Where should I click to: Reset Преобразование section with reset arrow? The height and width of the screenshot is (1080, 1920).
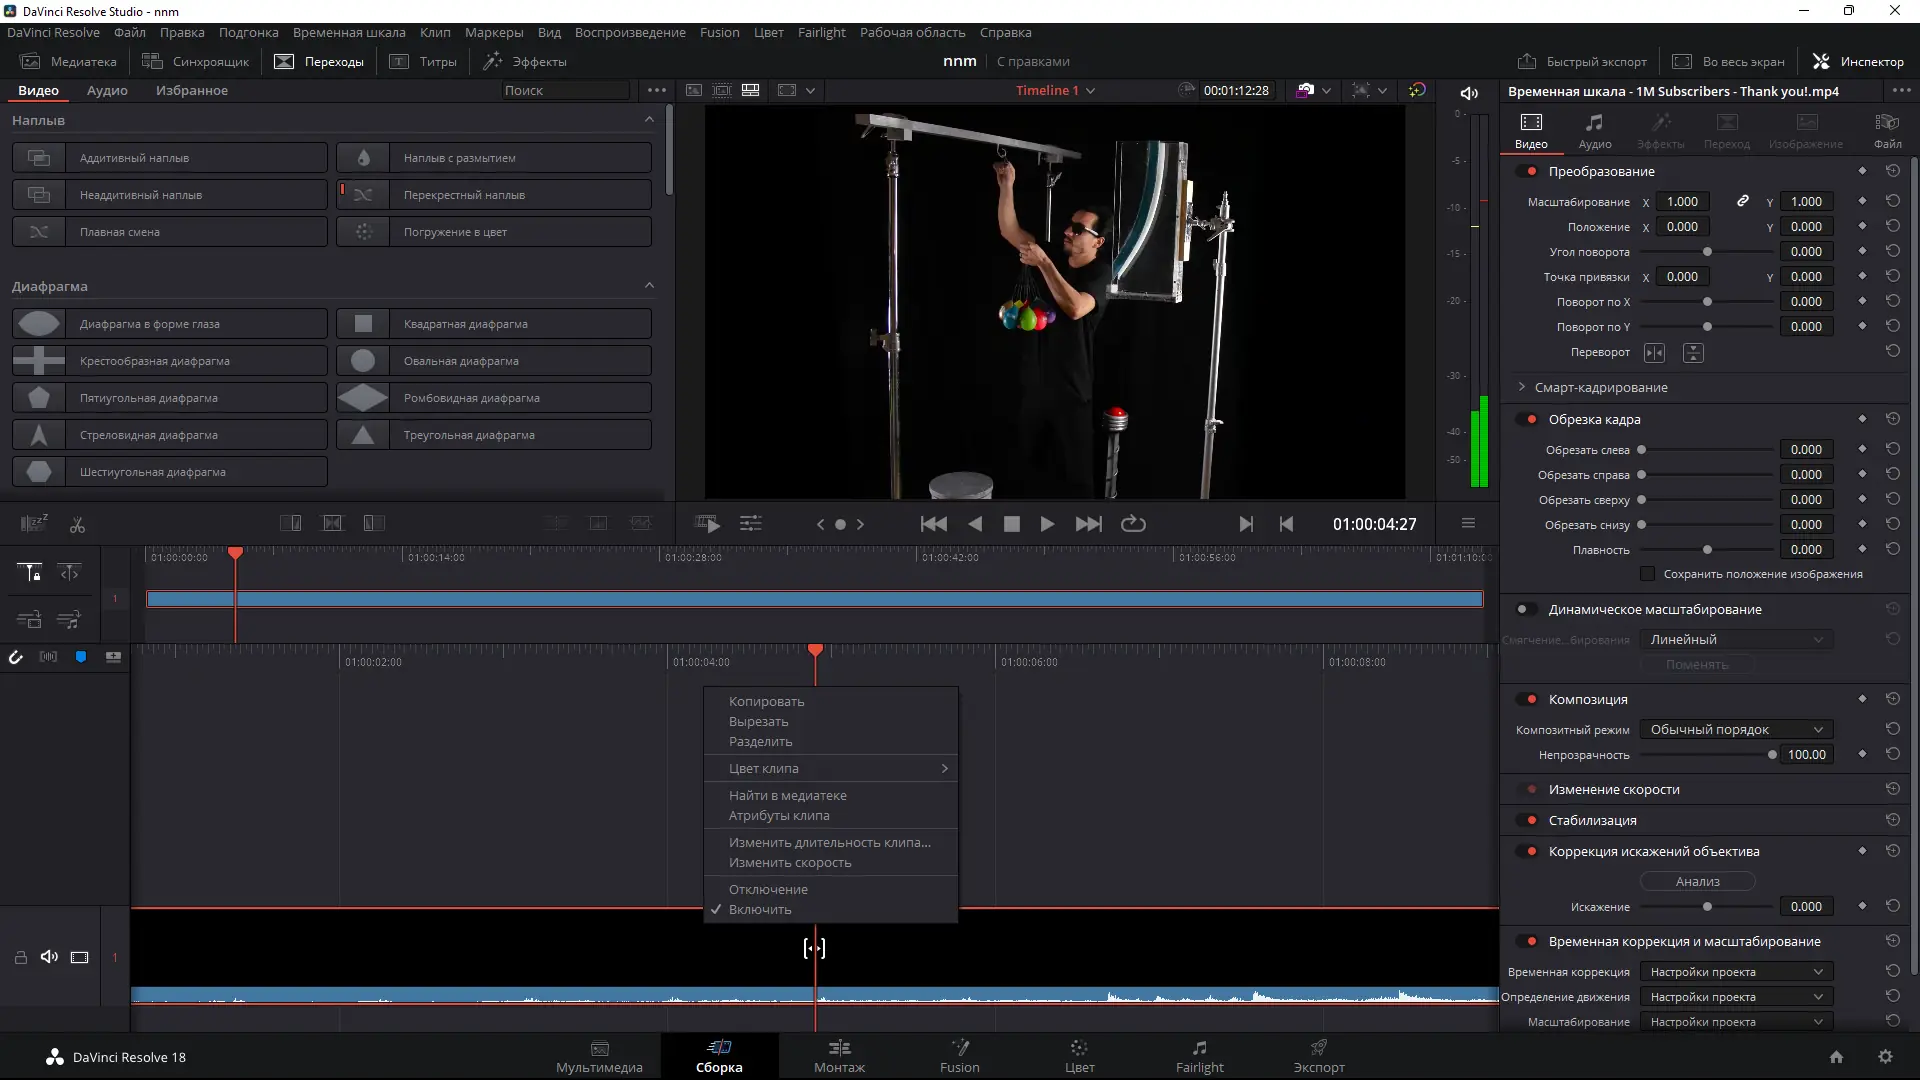coord(1892,171)
